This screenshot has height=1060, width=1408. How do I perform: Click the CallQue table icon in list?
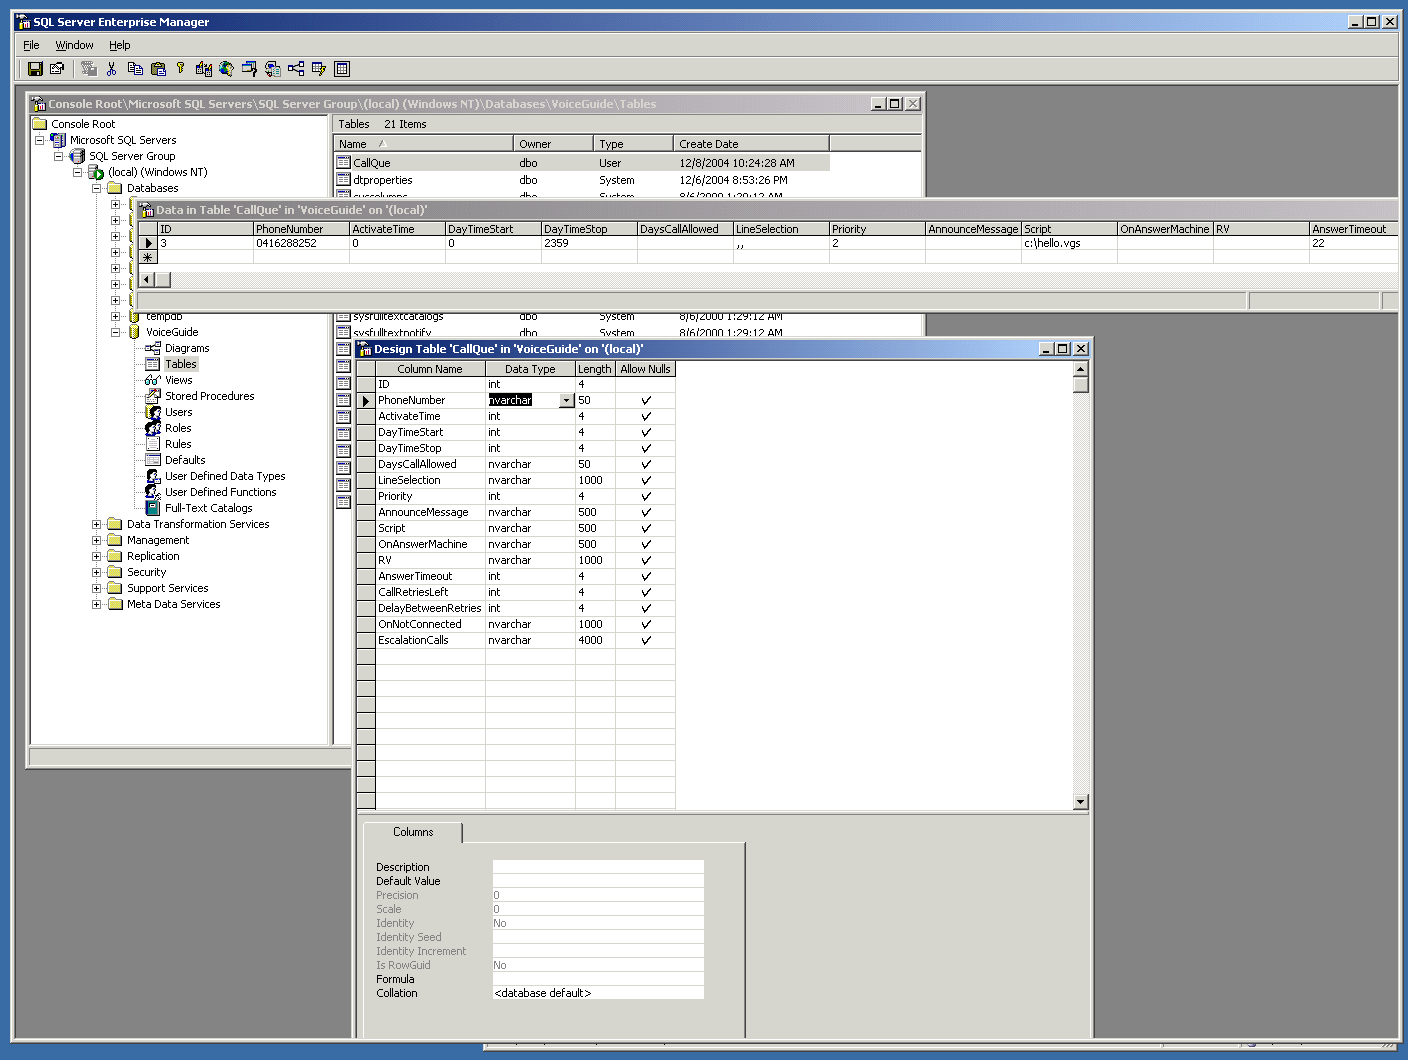[343, 162]
